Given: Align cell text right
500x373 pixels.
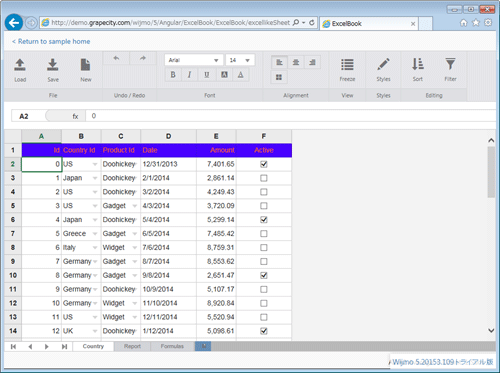Looking at the screenshot, I should coord(312,62).
